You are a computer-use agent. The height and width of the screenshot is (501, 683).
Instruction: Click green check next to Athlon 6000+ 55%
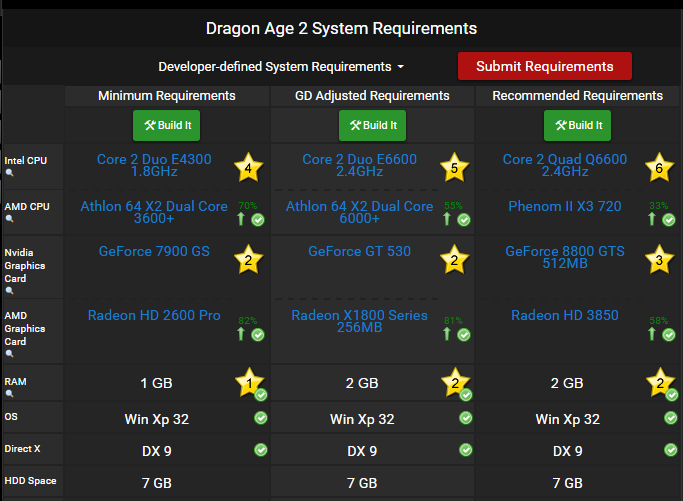[x=464, y=220]
